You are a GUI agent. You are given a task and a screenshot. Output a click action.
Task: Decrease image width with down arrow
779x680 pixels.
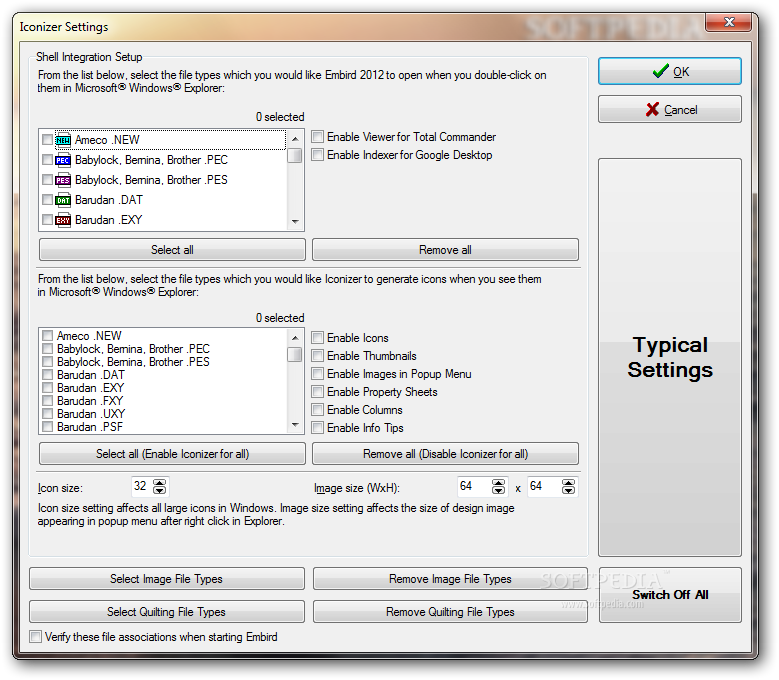(498, 491)
